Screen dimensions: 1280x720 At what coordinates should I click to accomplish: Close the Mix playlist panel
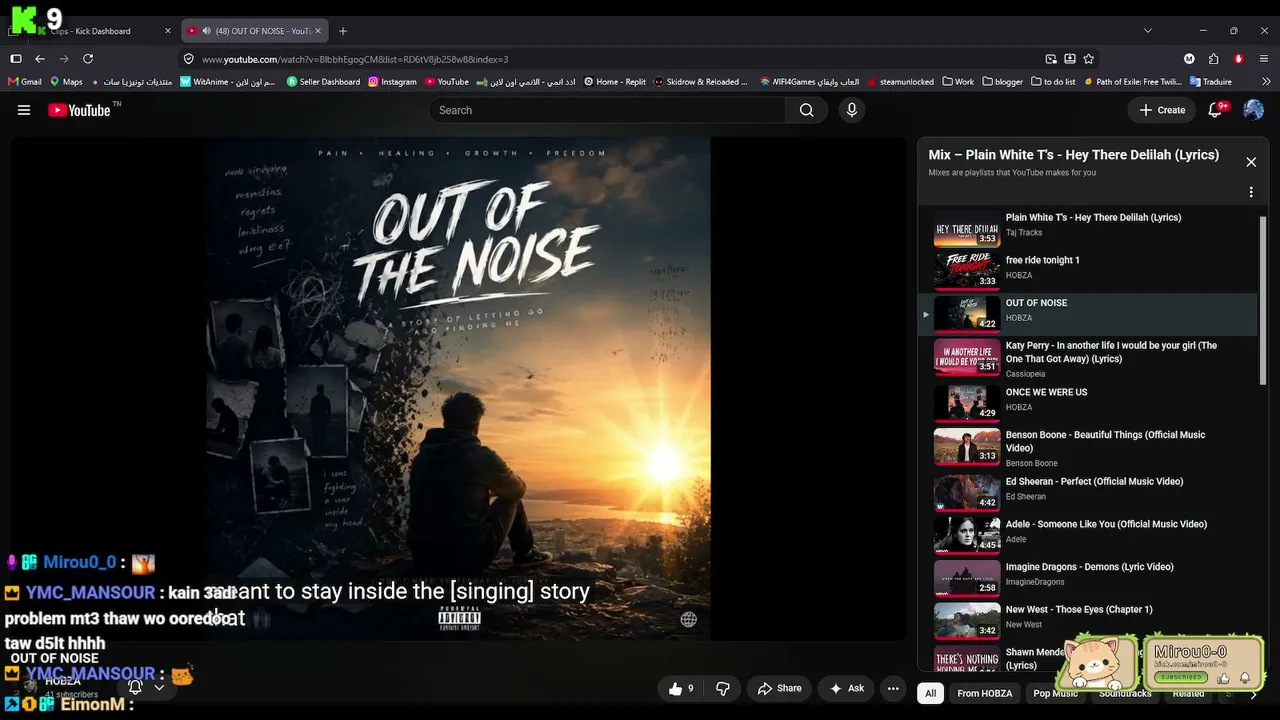[x=1250, y=162]
